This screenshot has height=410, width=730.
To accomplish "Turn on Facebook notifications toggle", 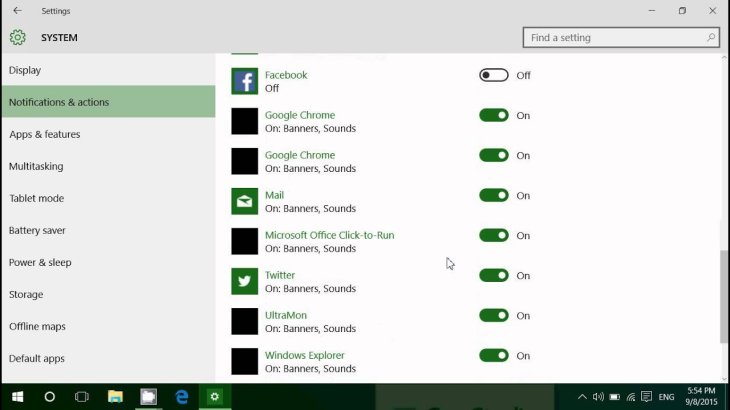I will pyautogui.click(x=493, y=75).
